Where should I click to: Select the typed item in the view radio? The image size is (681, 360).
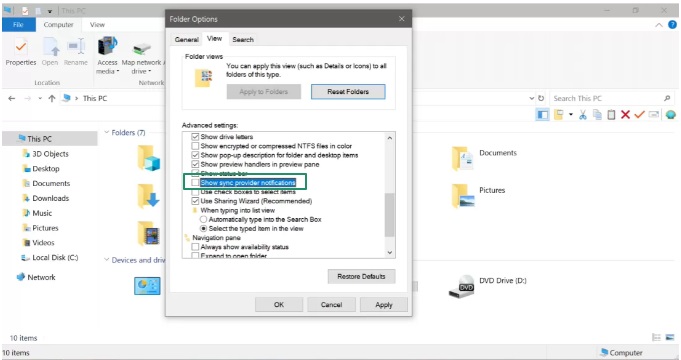(203, 228)
